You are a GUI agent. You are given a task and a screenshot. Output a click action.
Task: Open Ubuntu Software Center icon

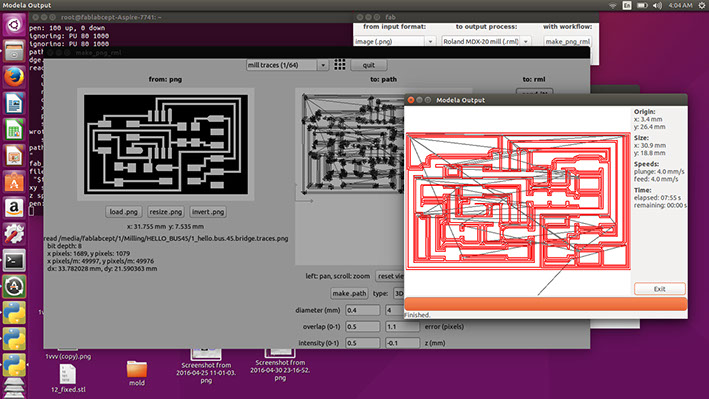(x=14, y=182)
